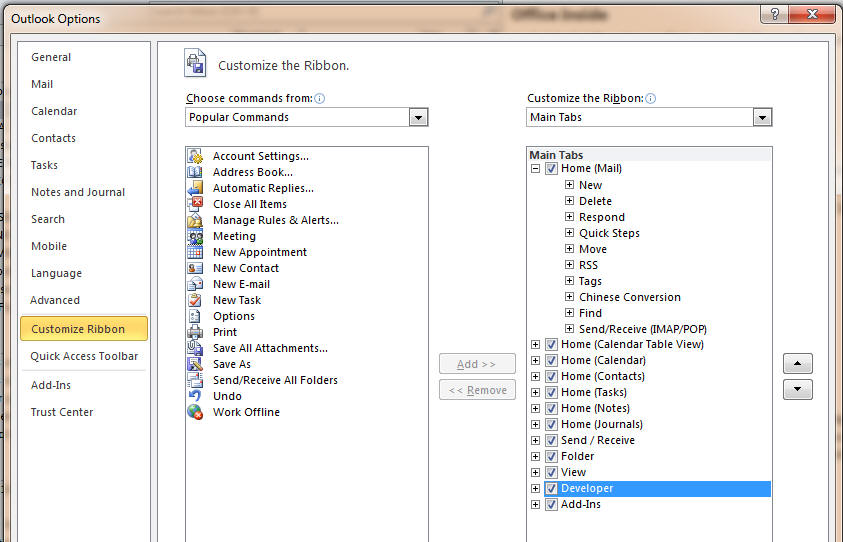Select the Address Book icon
843x542 pixels.
[195, 172]
